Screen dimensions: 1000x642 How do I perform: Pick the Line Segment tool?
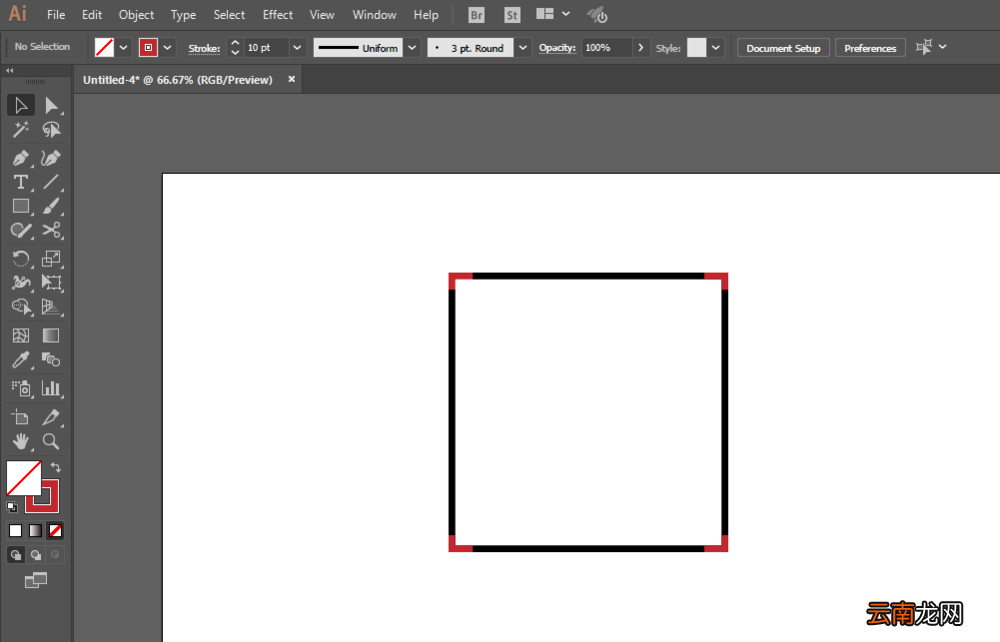click(51, 182)
